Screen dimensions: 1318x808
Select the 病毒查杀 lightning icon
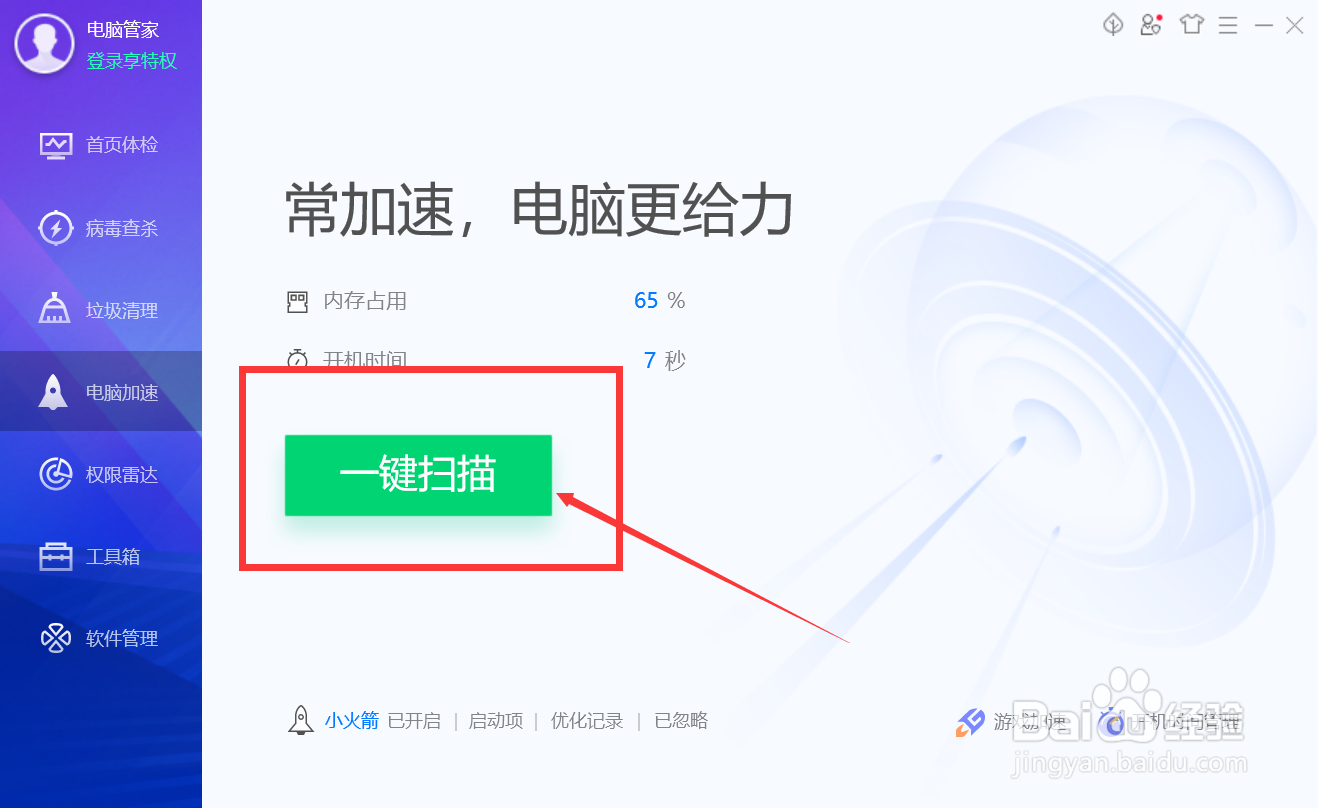click(55, 228)
